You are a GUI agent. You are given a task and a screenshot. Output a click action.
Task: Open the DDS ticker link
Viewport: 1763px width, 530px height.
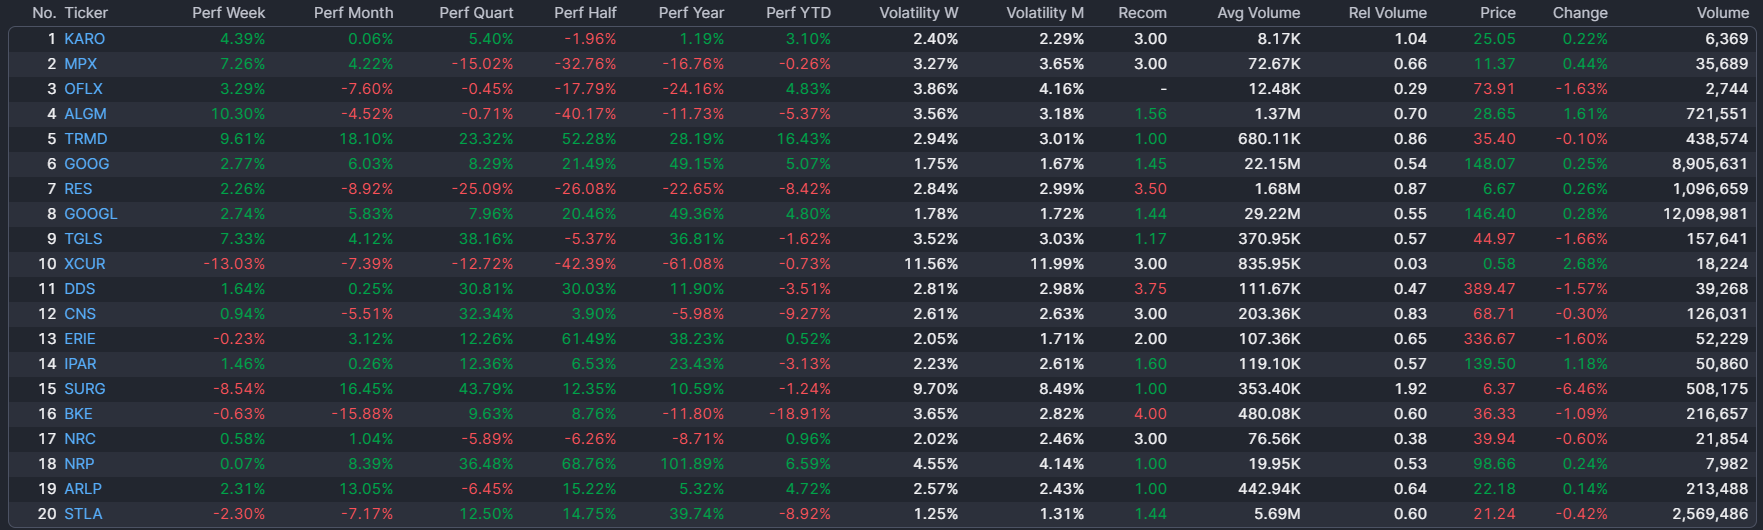coord(80,289)
